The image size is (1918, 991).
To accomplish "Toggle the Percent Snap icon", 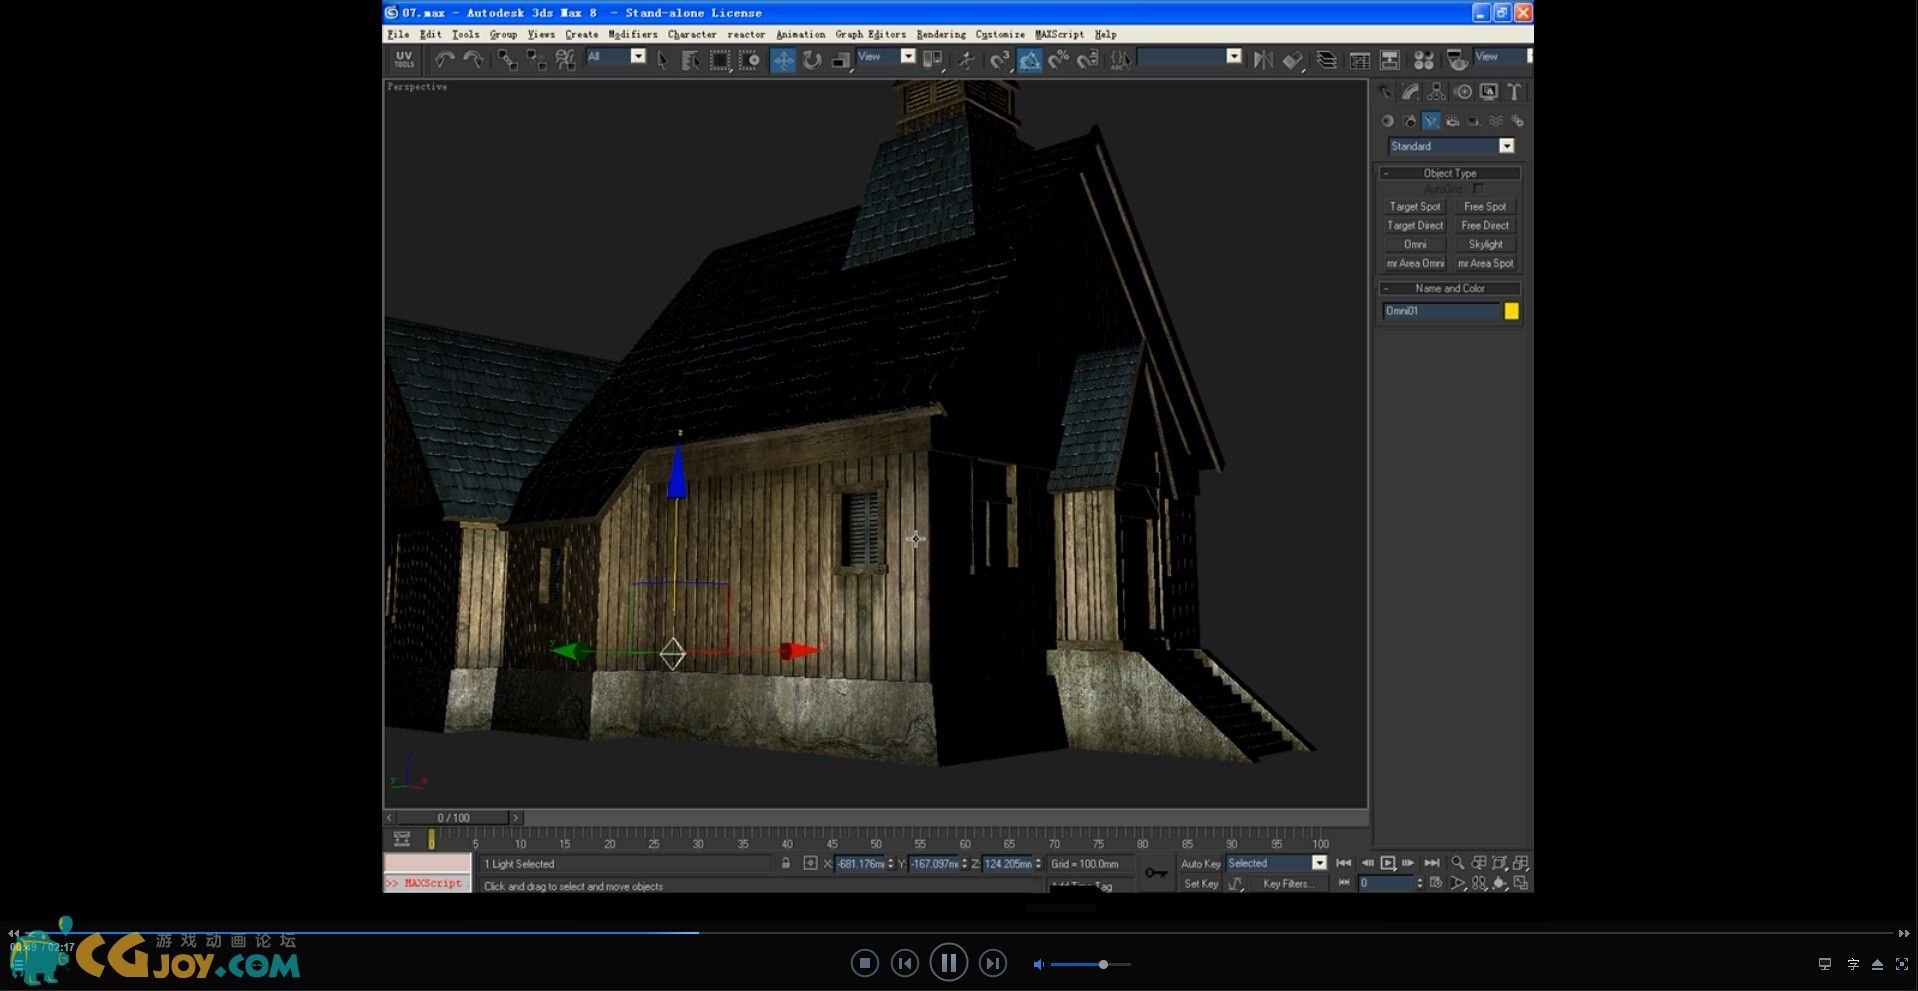I will click(x=1059, y=60).
